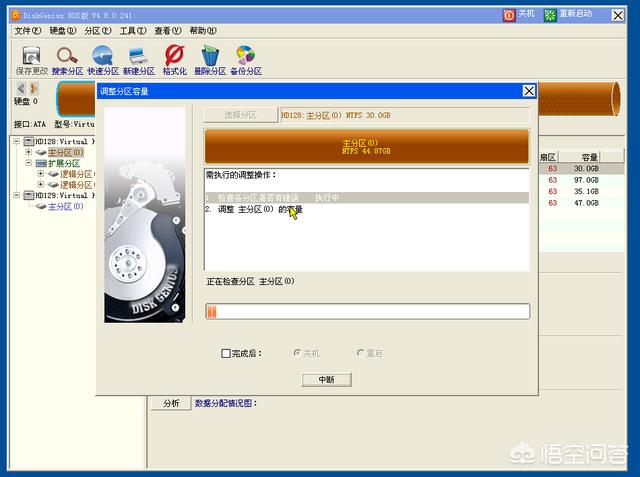
Task: Open the Partition (分区) menu
Action: [98, 31]
